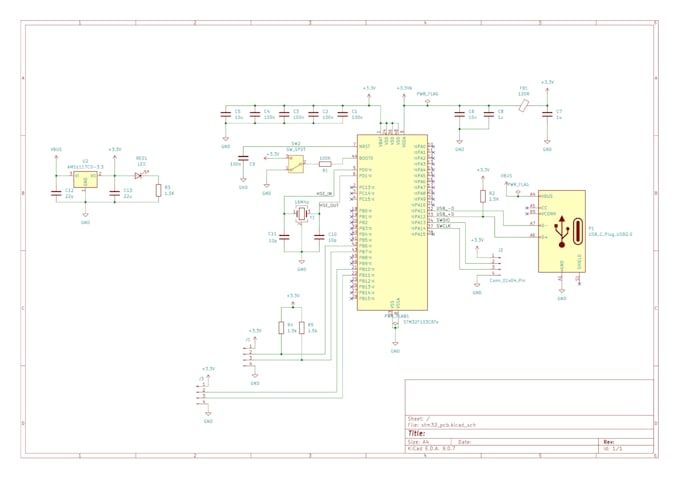Click the PA13 pin label on the chip
Screen dimensions: 680x479
[419, 222]
